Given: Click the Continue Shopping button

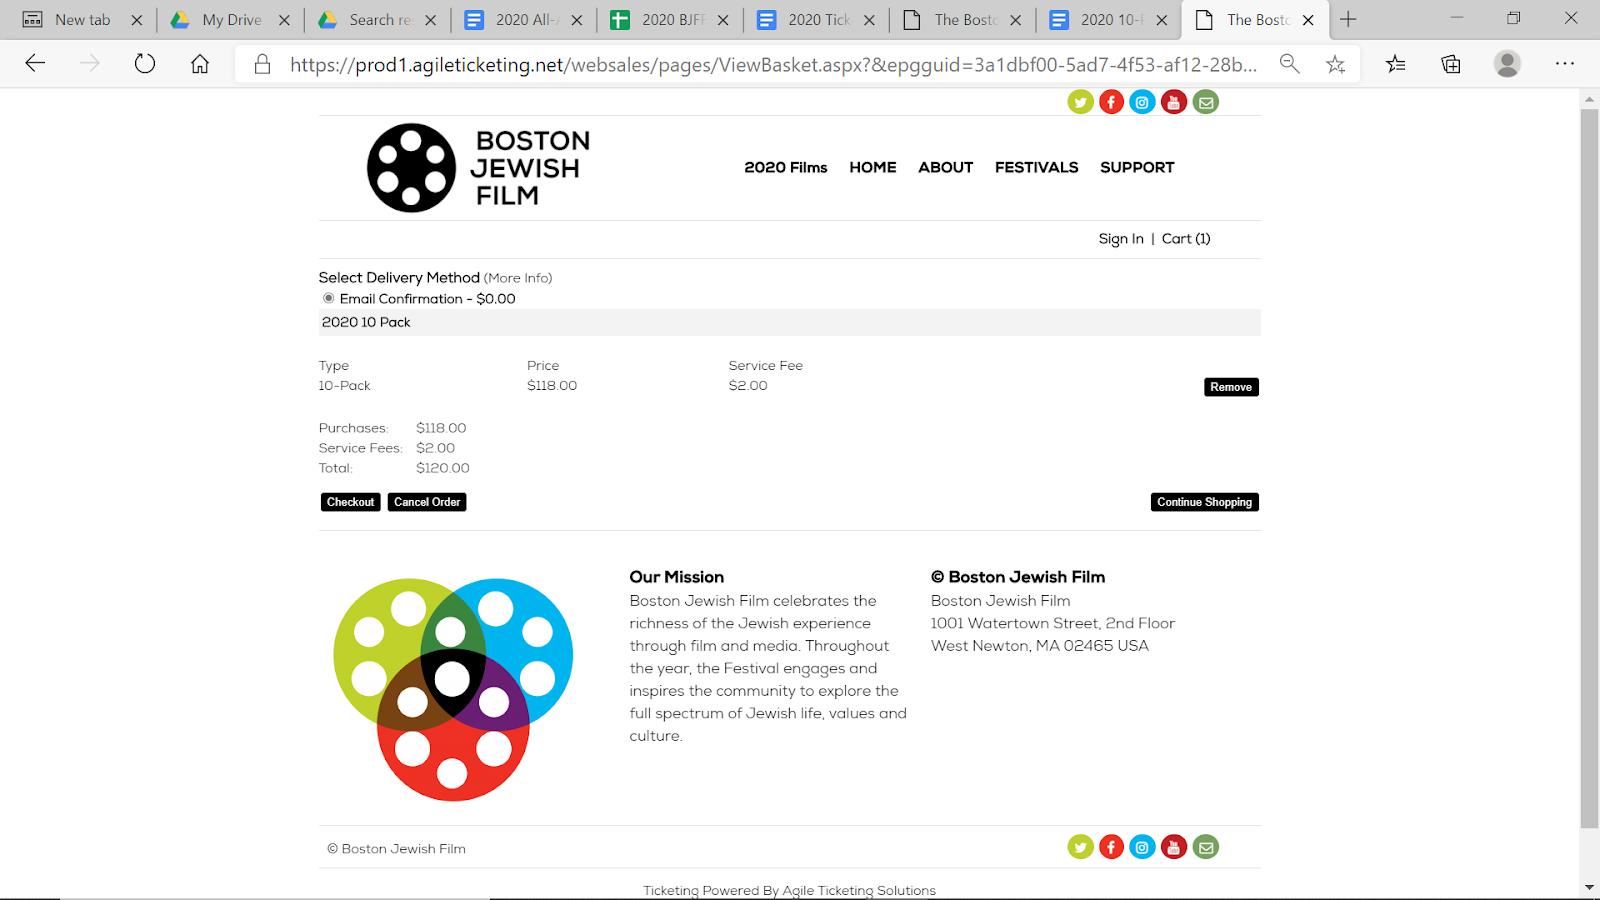Looking at the screenshot, I should pos(1204,502).
